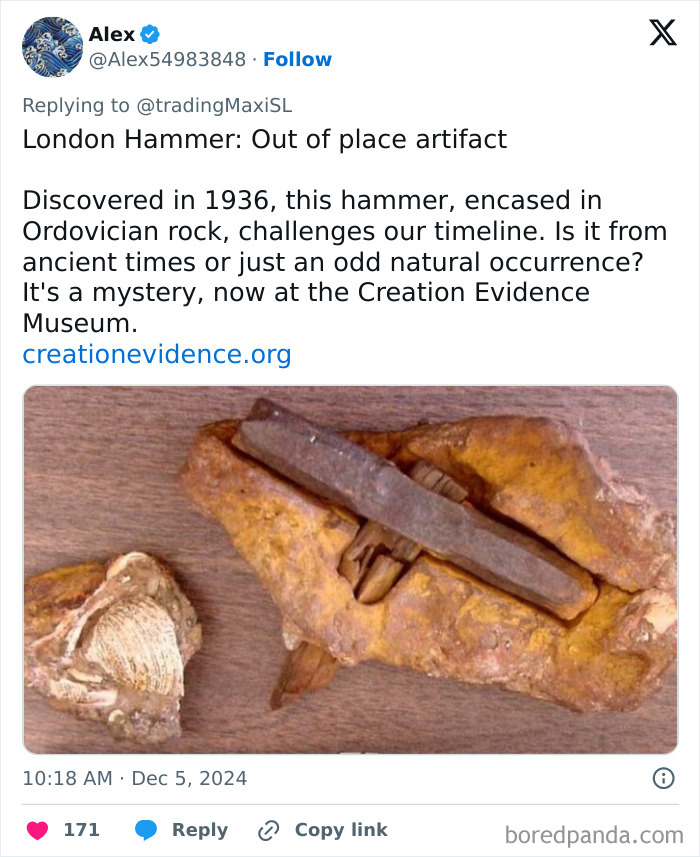Open the creationevidence.org link

[156, 354]
